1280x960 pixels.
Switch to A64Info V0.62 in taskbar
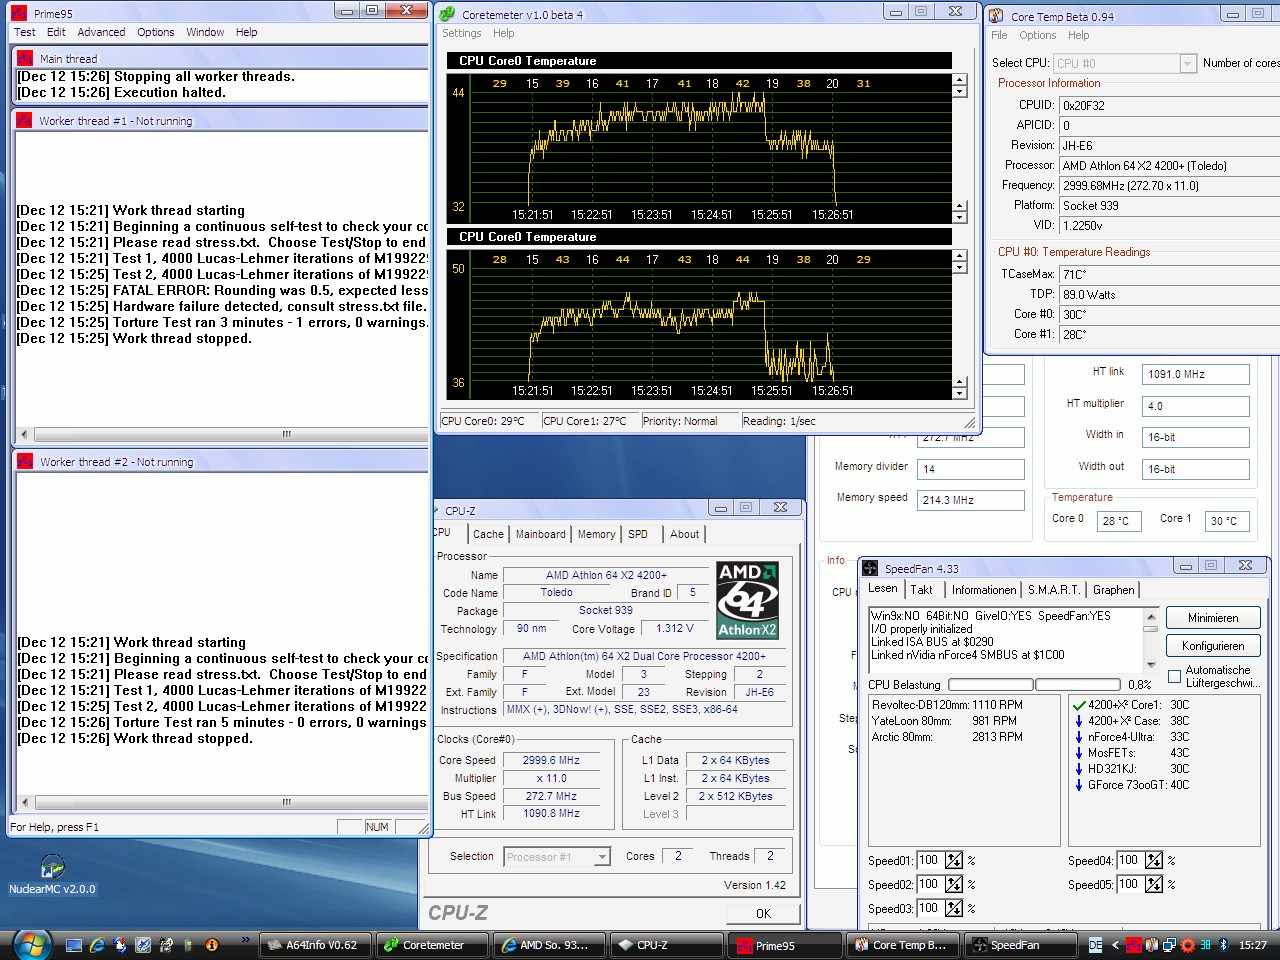(x=315, y=945)
